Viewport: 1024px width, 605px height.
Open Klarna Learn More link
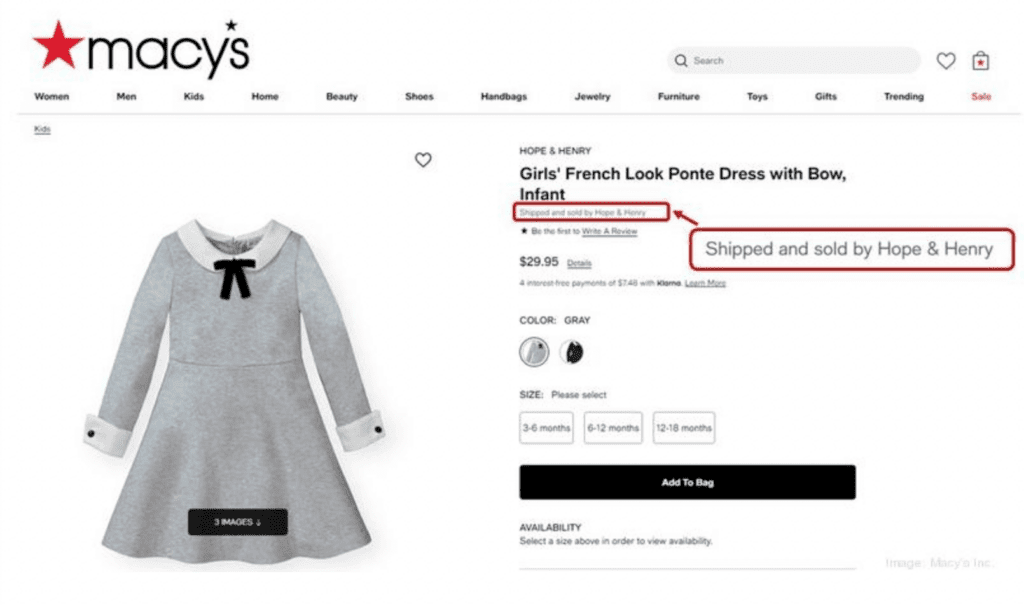(x=705, y=284)
